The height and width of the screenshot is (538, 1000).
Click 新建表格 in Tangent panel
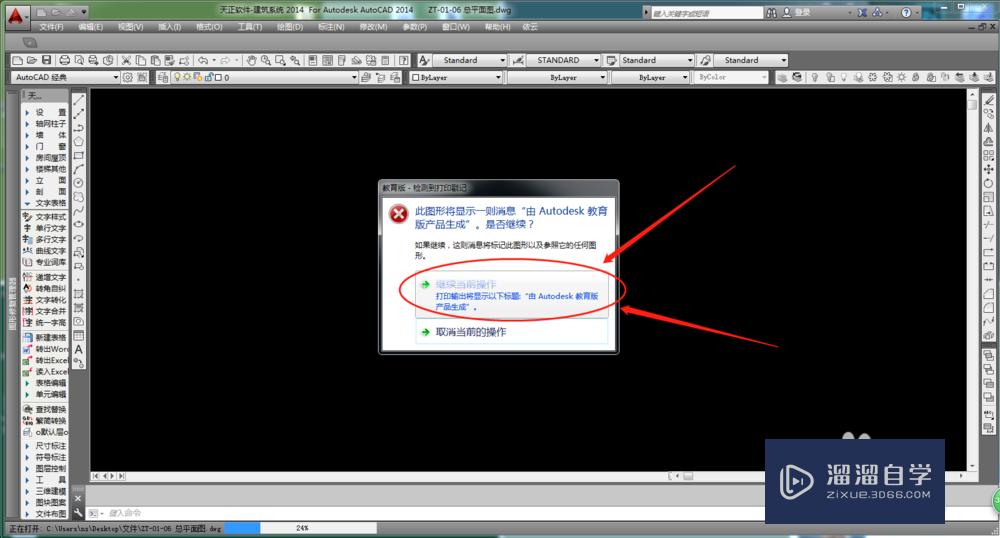point(45,337)
